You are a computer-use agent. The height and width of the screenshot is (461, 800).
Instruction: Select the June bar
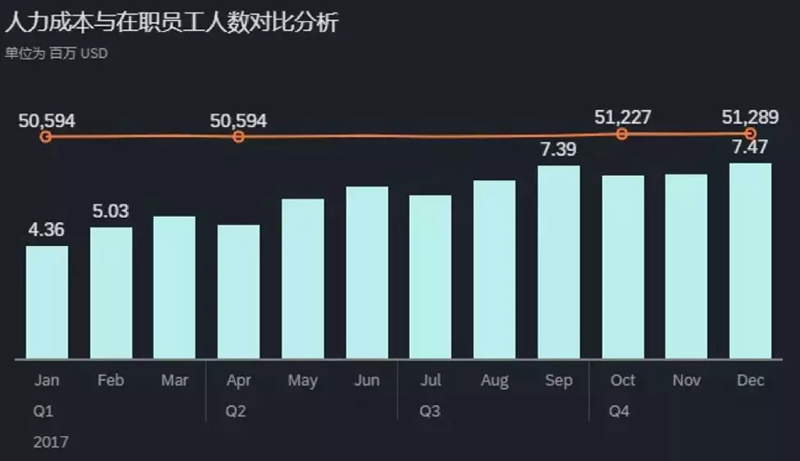(x=366, y=272)
